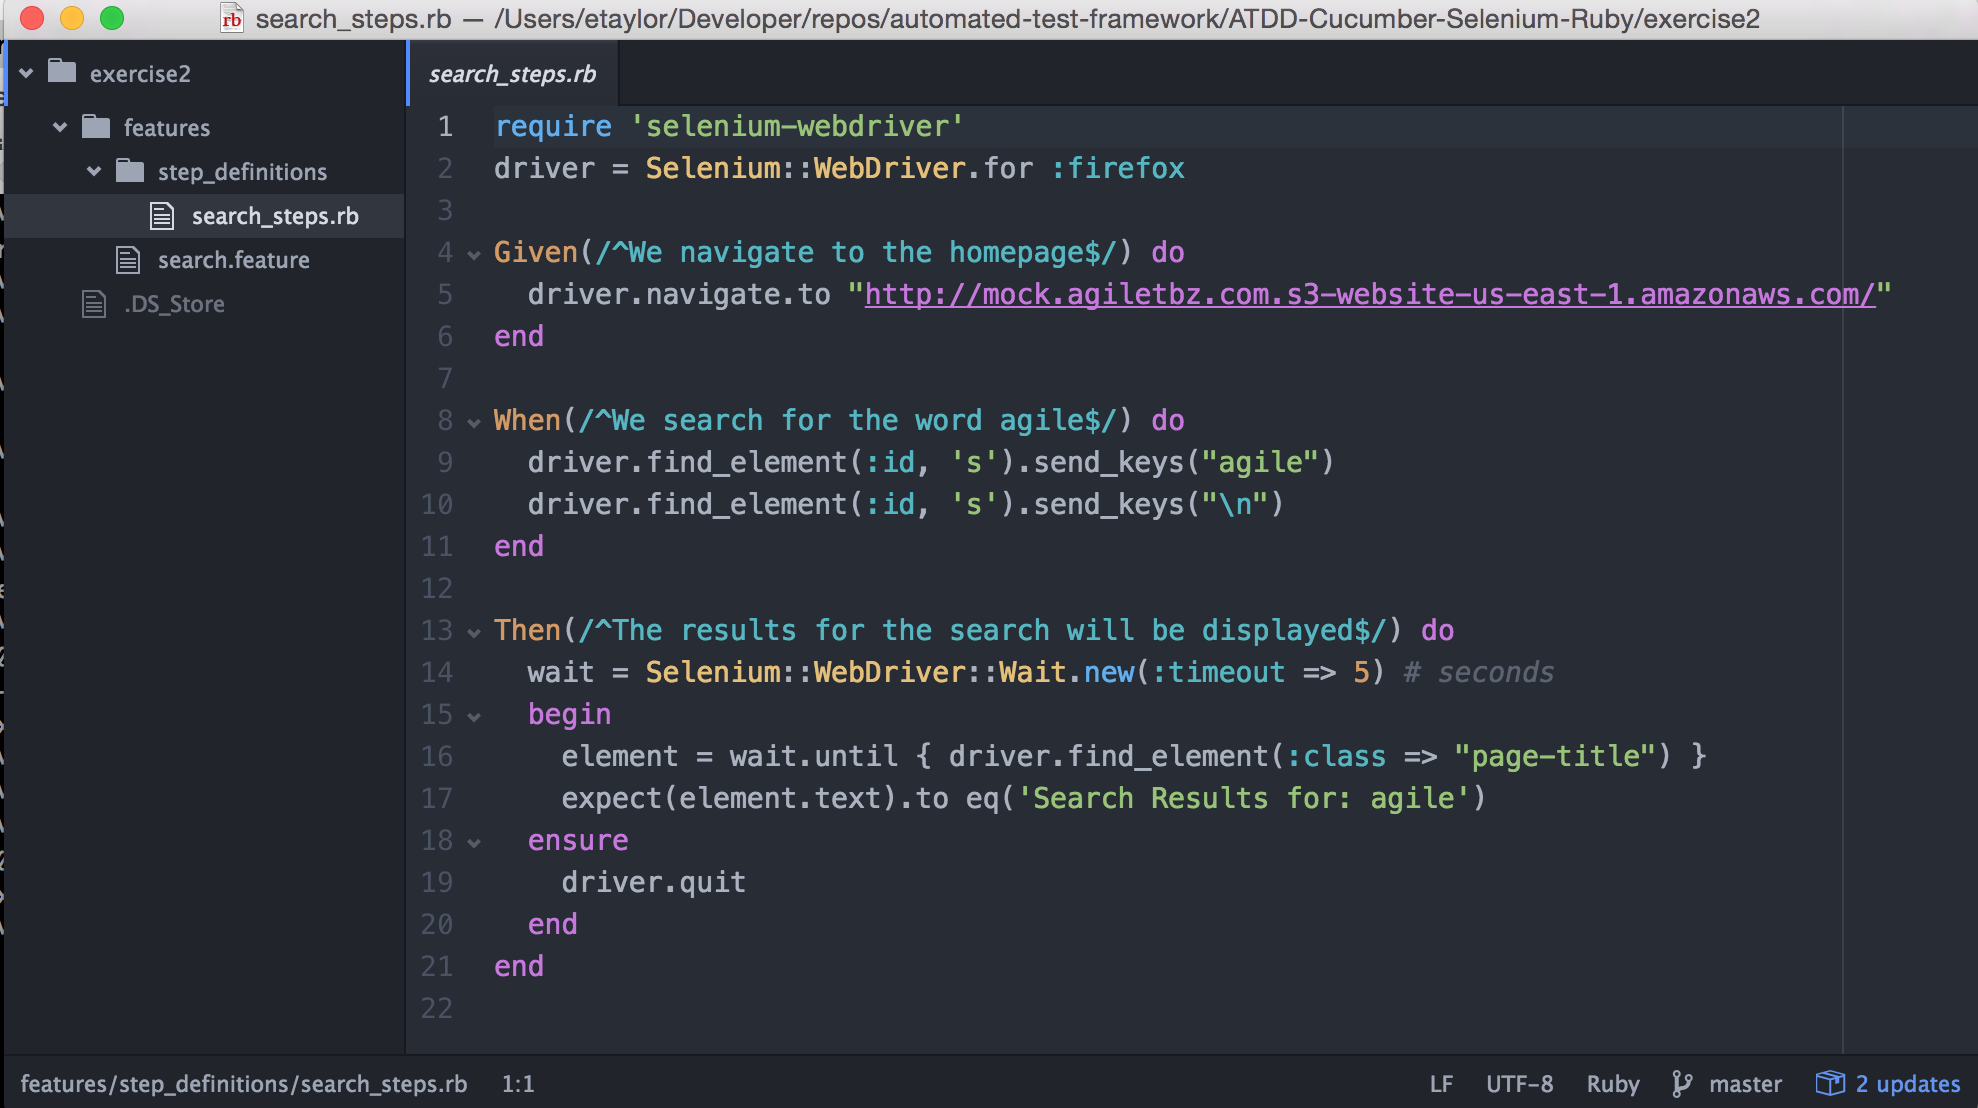The width and height of the screenshot is (1978, 1108).
Task: Click the '# seconds' comment on line 14
Action: click(x=1478, y=672)
